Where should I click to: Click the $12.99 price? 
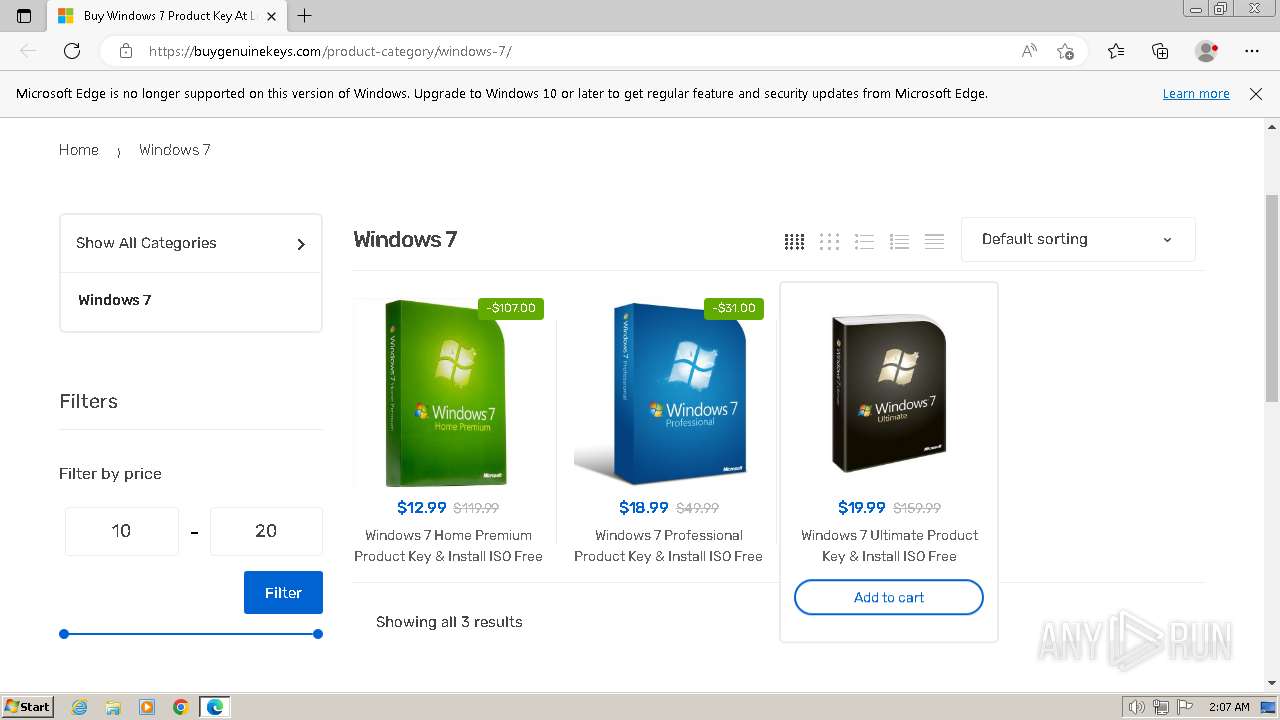(422, 508)
